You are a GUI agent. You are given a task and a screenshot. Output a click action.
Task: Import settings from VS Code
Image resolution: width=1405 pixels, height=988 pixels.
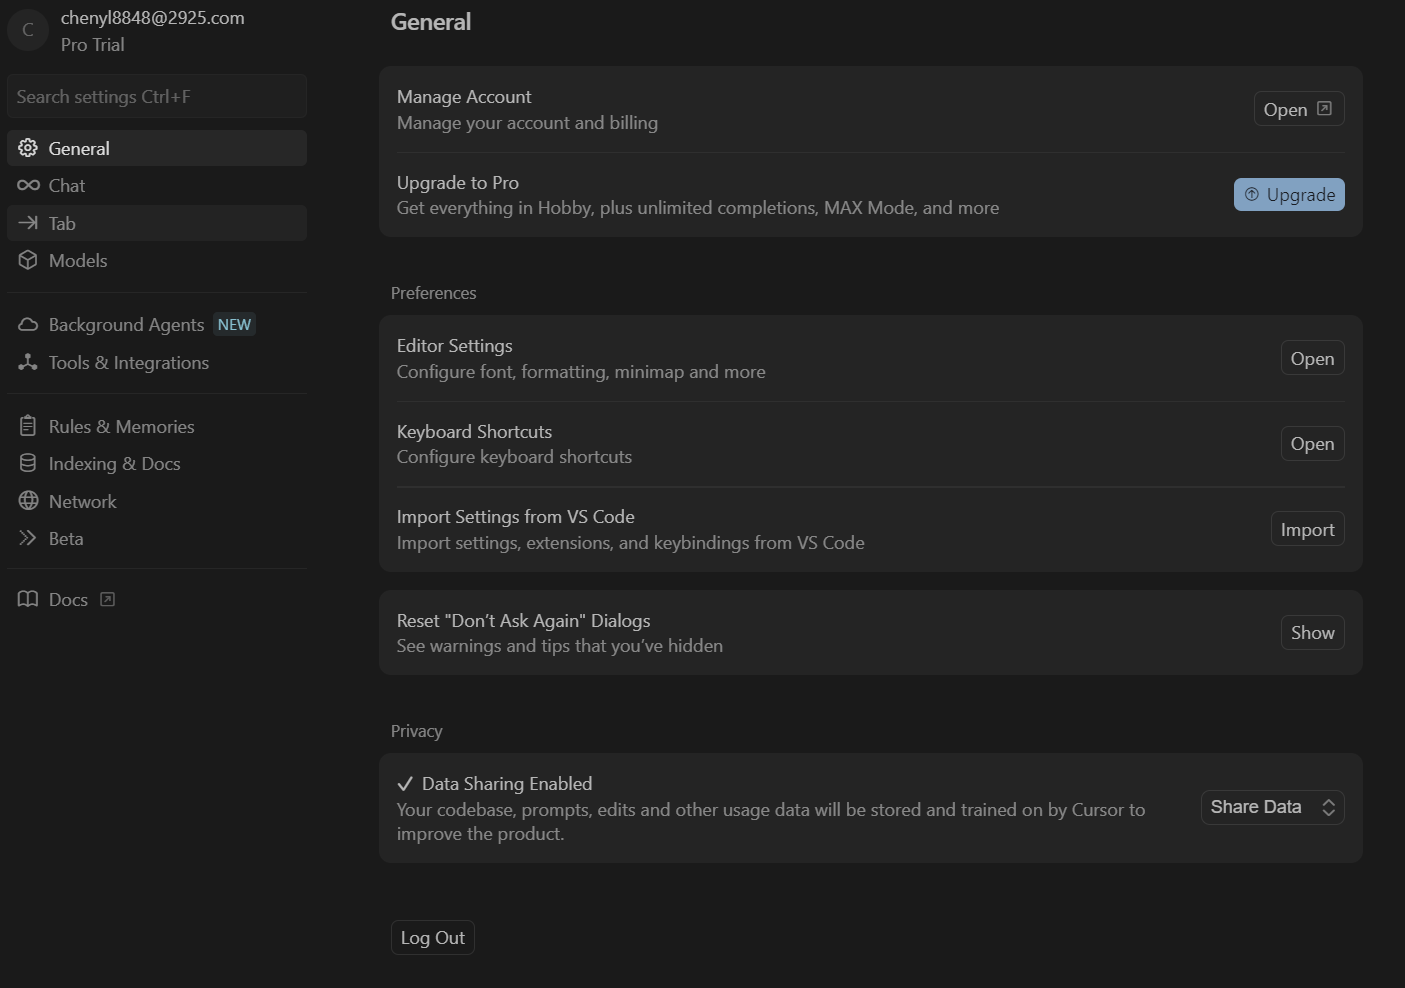[x=1307, y=530]
